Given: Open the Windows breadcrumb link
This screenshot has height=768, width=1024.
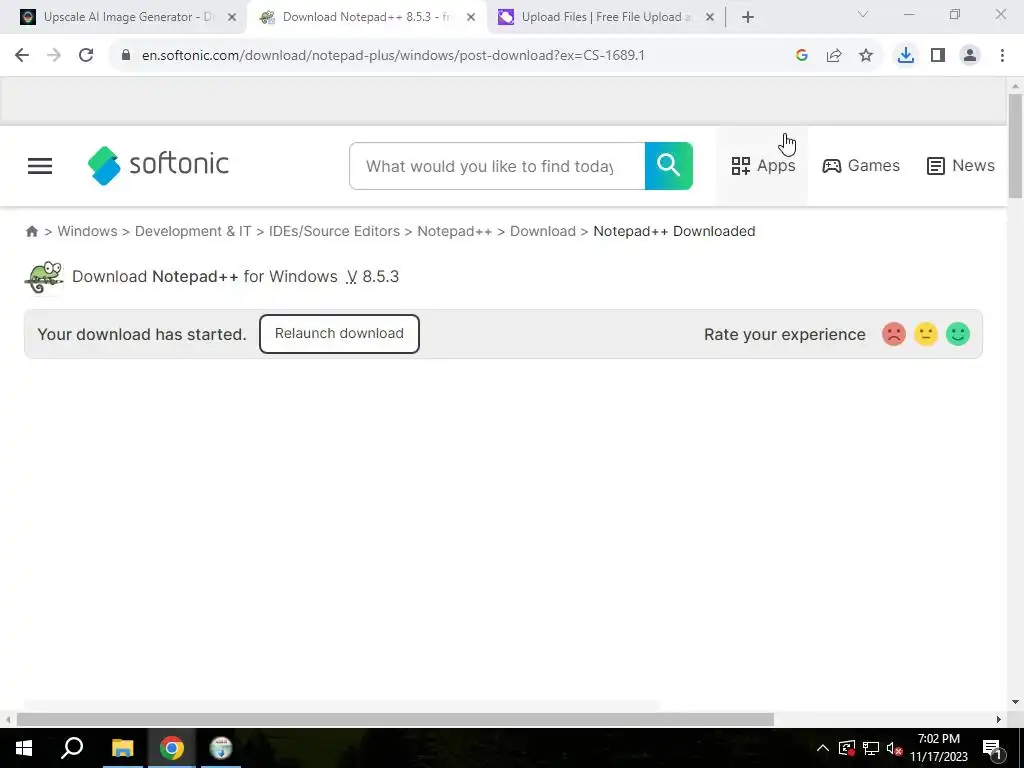Looking at the screenshot, I should click(x=88, y=231).
